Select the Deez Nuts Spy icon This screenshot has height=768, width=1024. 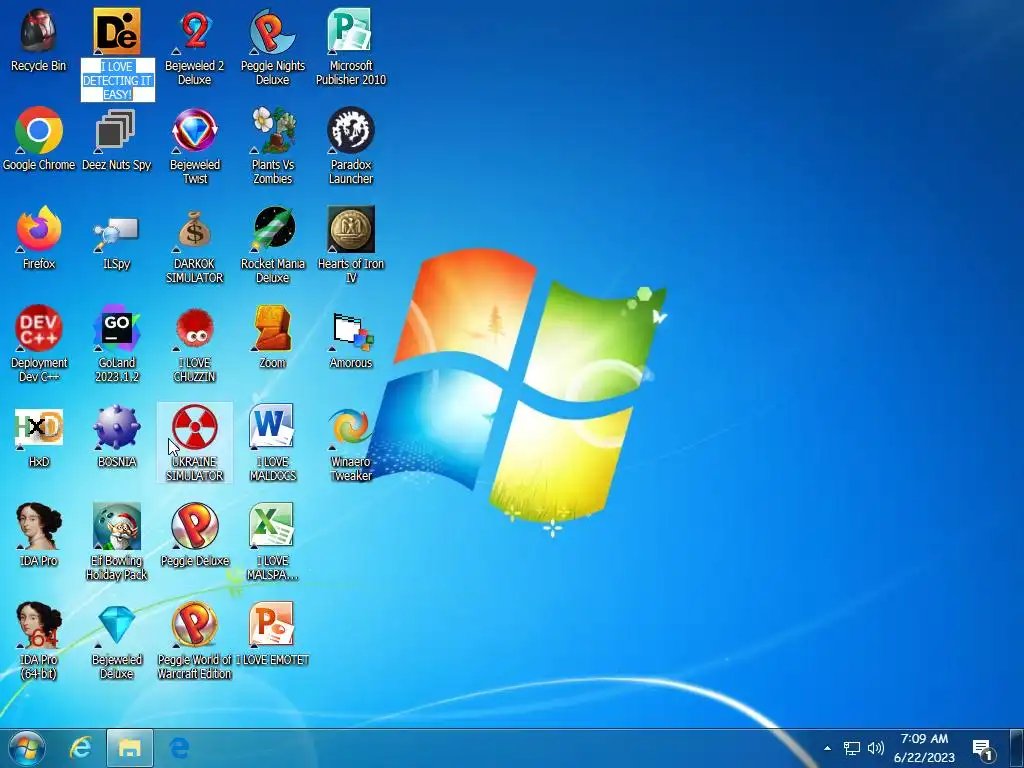116,130
